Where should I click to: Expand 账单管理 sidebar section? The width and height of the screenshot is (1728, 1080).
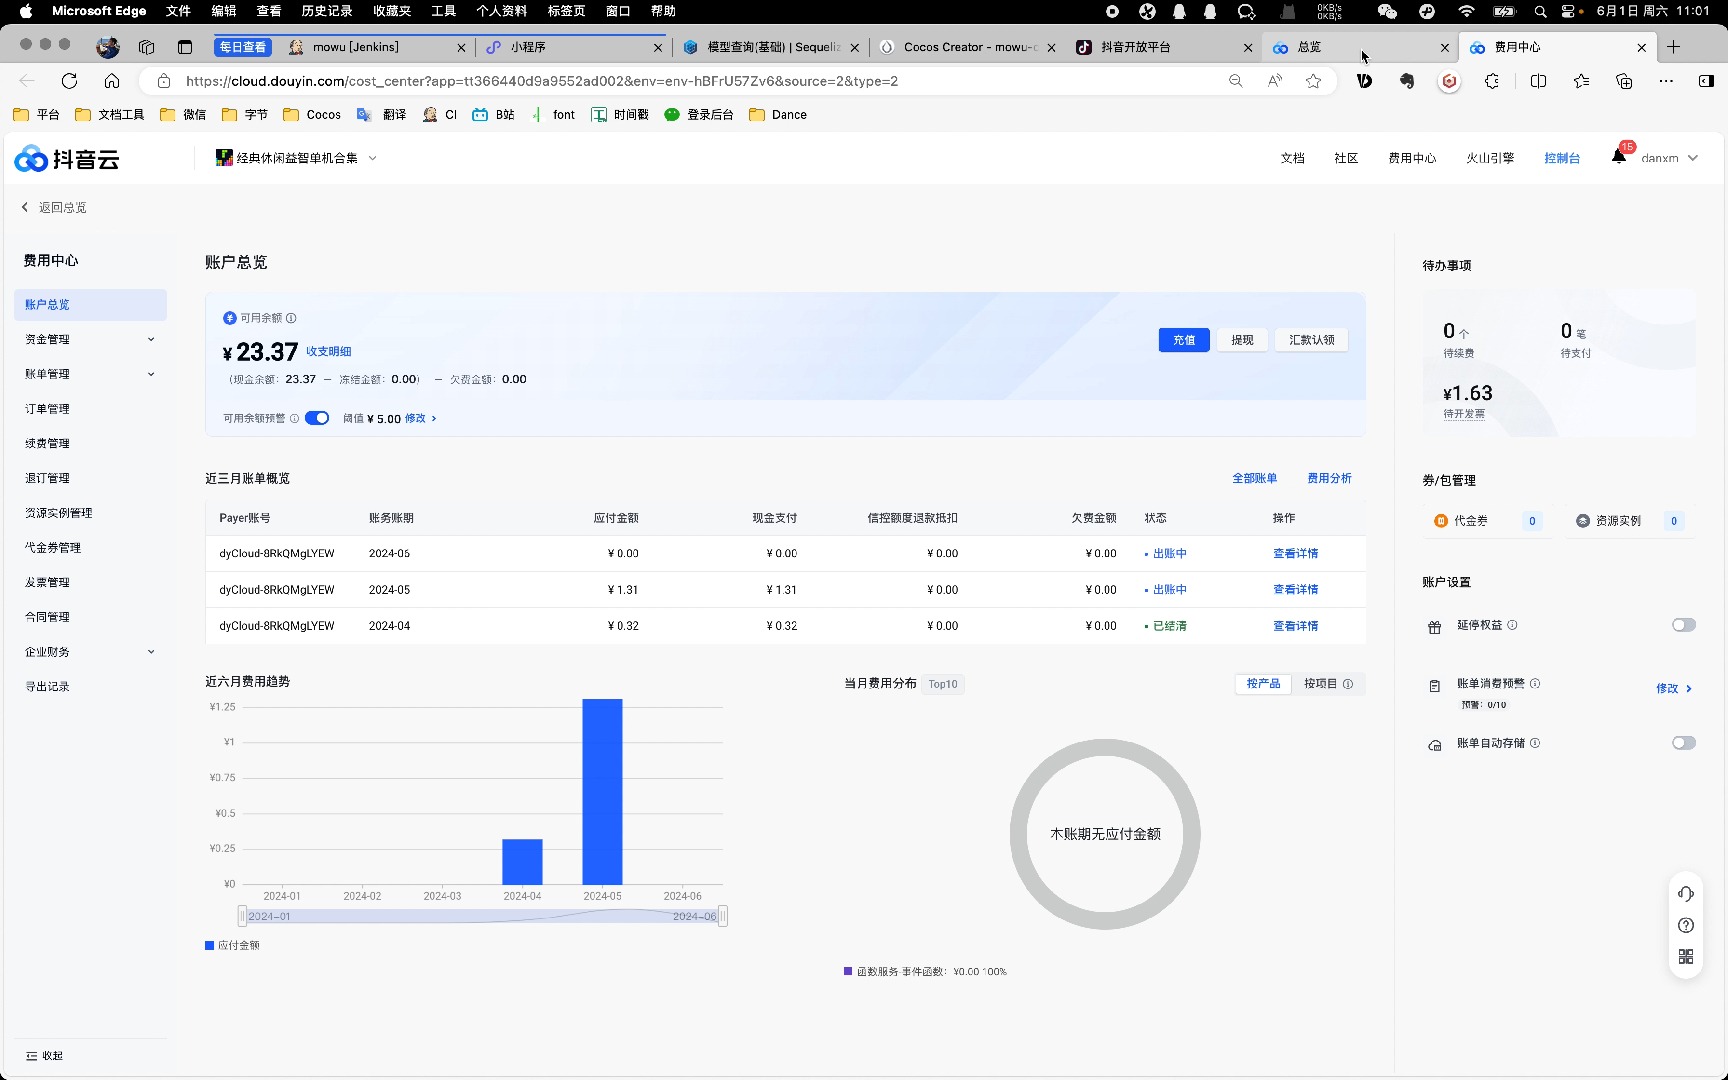tap(90, 374)
